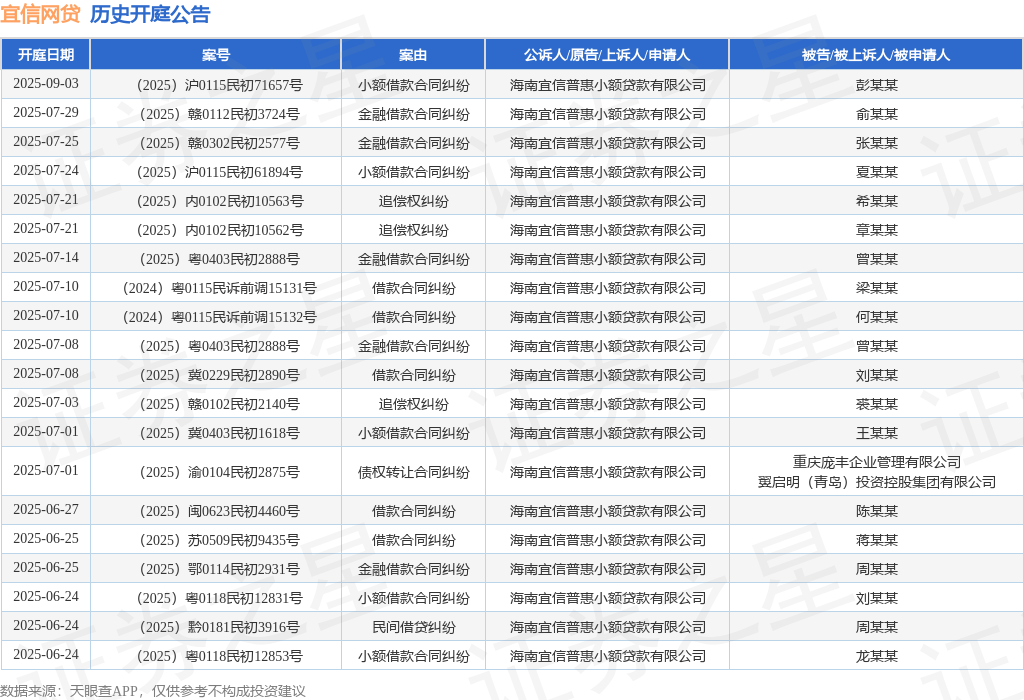1024x700 pixels.
Task: Click plaintiff 海南宜信普惠小额贷款有限公司 in the 粤0118民初12853号 row
Action: tap(607, 656)
